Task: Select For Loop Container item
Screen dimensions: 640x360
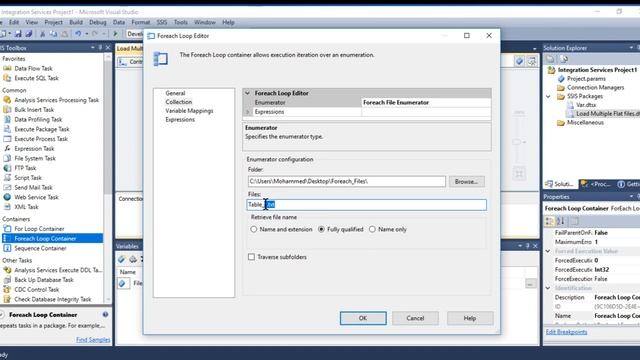Action: 39,229
